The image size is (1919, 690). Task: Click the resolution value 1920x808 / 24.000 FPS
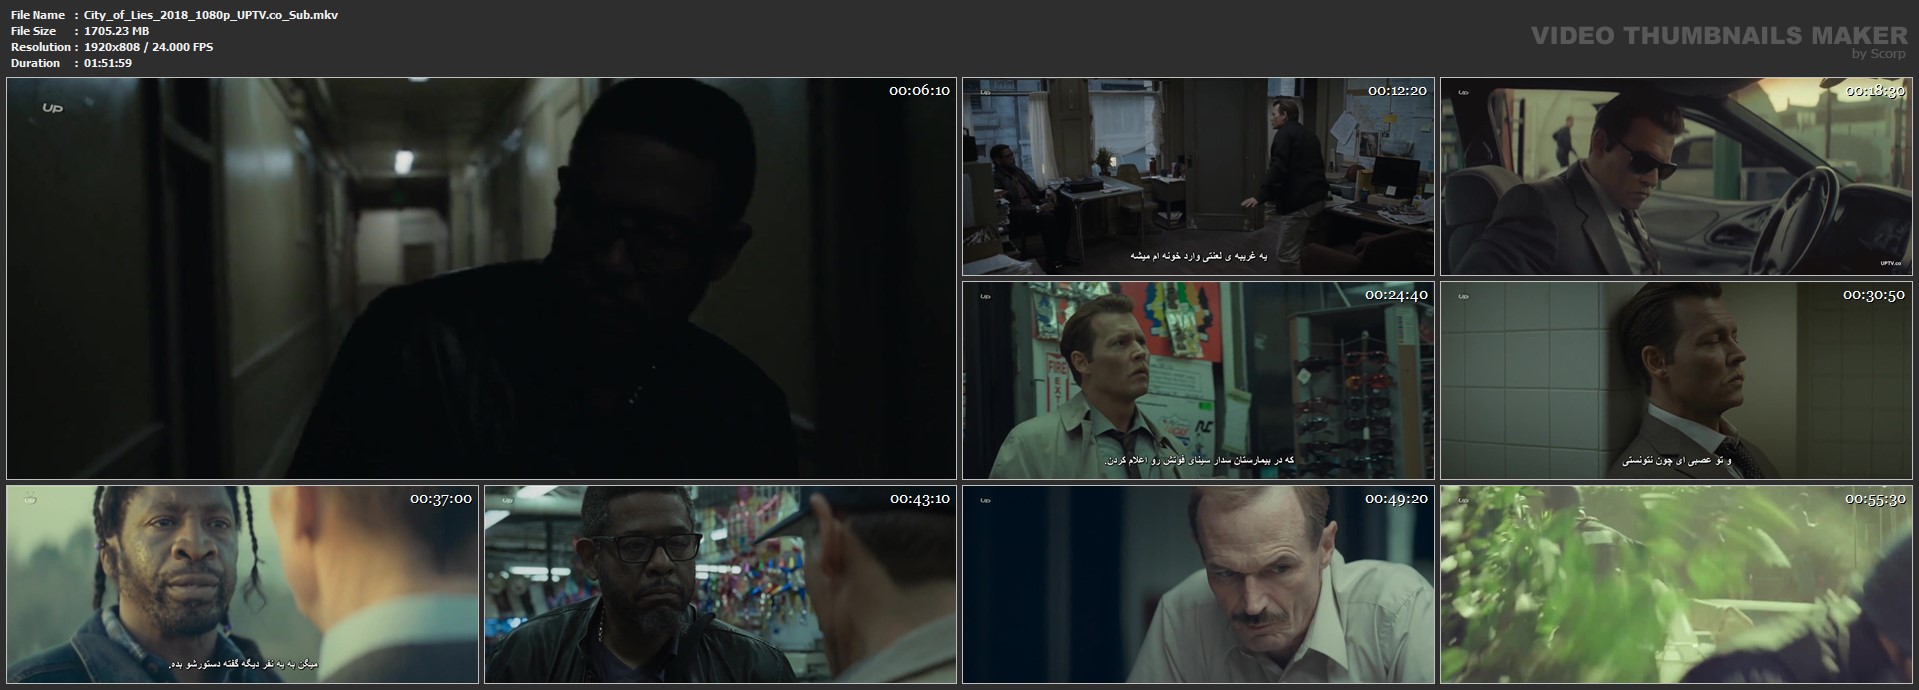click(x=149, y=47)
